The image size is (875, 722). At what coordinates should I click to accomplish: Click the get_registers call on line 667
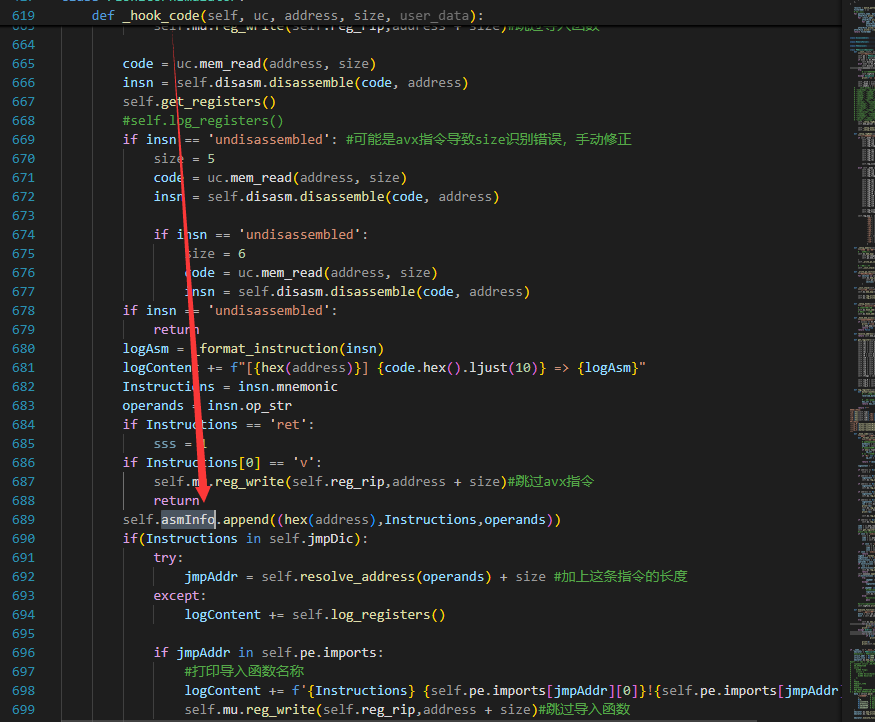coord(211,102)
